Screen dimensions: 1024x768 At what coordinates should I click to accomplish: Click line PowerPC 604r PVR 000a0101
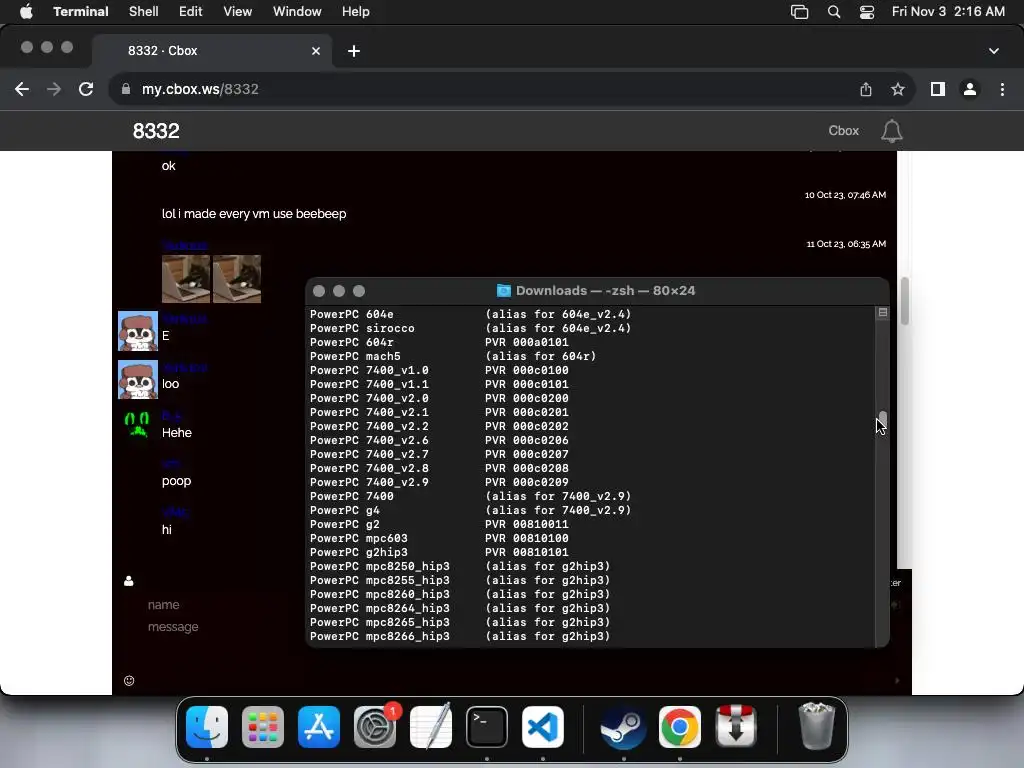tap(439, 342)
